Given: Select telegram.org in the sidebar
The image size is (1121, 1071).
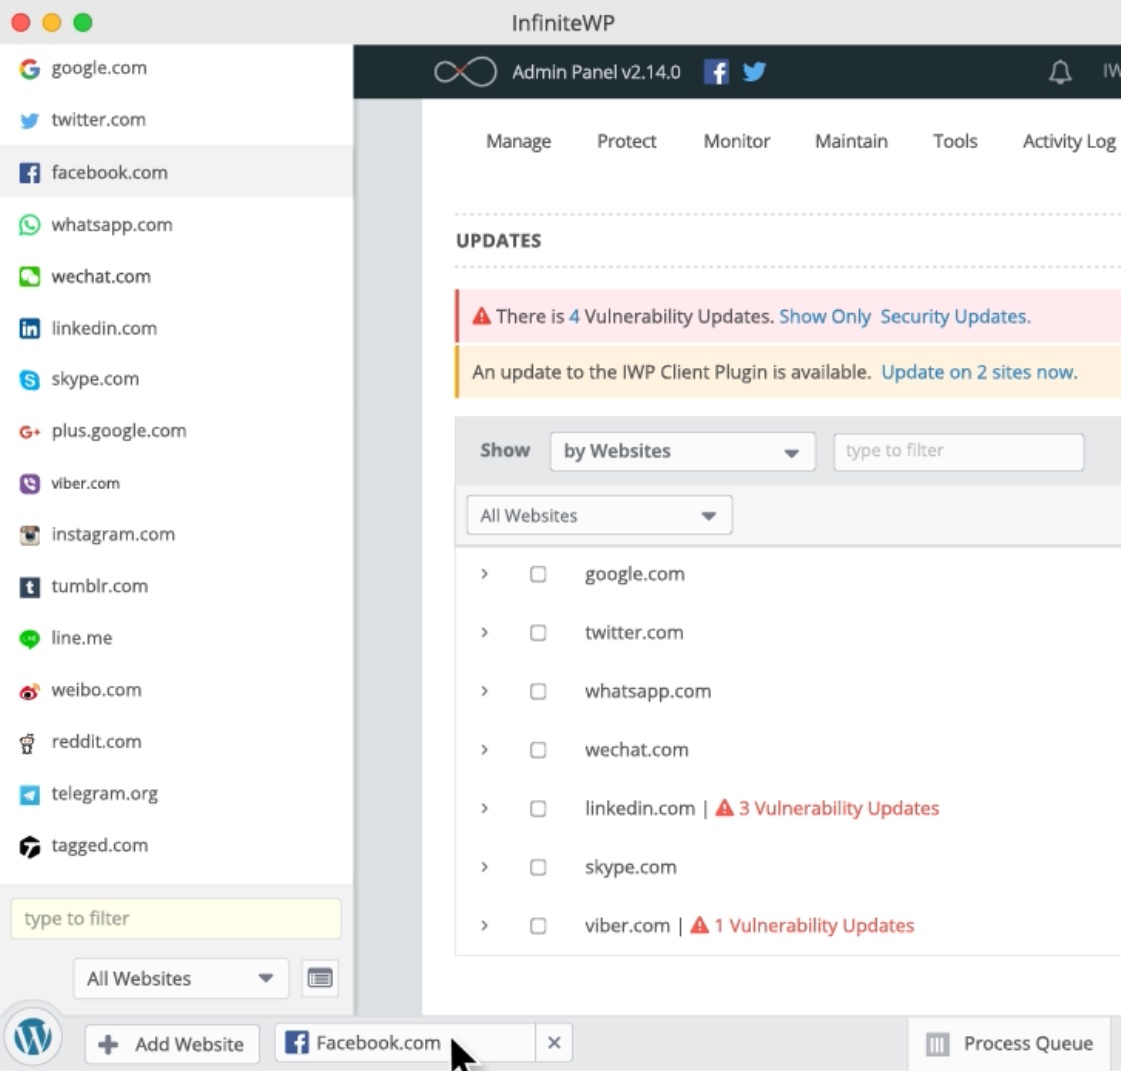Looking at the screenshot, I should point(177,794).
